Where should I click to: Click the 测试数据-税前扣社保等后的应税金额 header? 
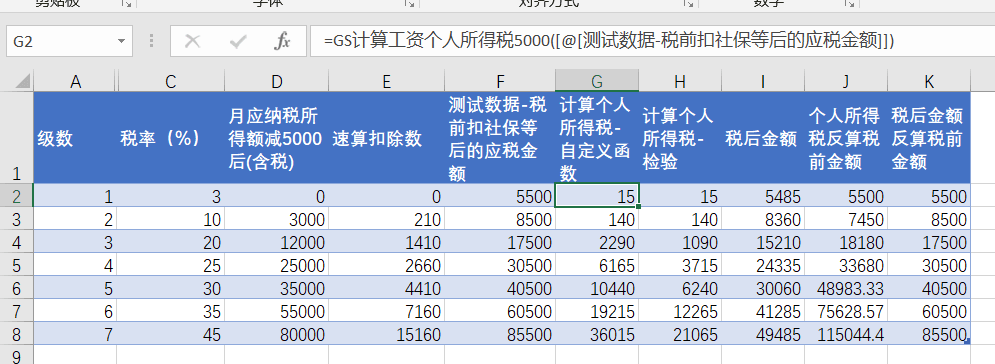click(500, 138)
